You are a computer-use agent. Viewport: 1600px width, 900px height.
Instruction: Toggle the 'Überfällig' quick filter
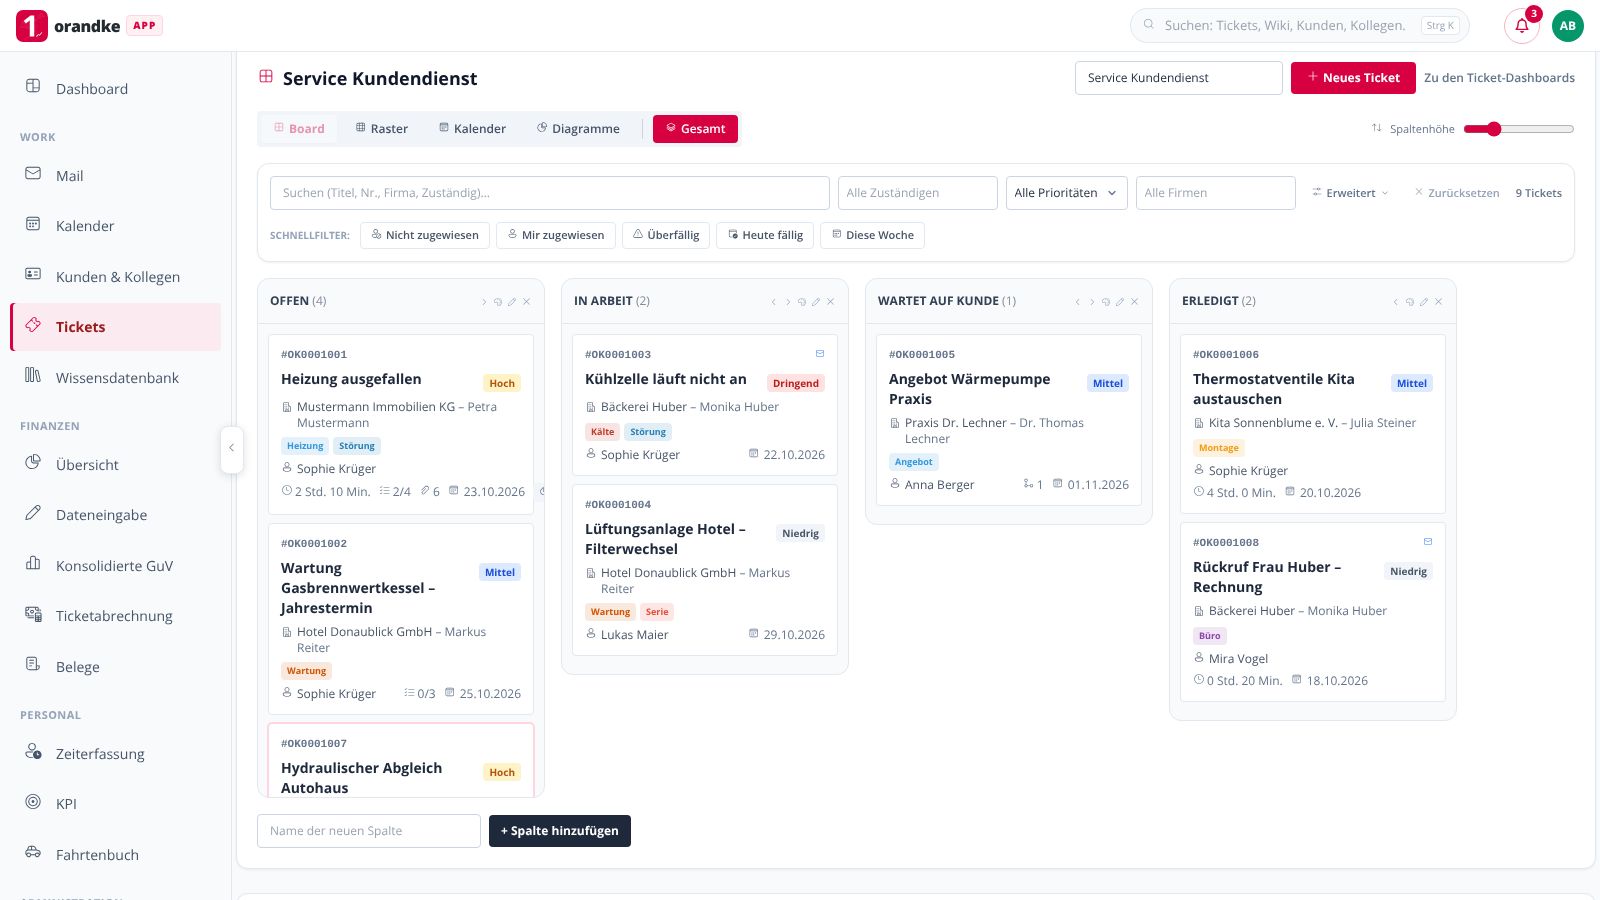pyautogui.click(x=666, y=235)
